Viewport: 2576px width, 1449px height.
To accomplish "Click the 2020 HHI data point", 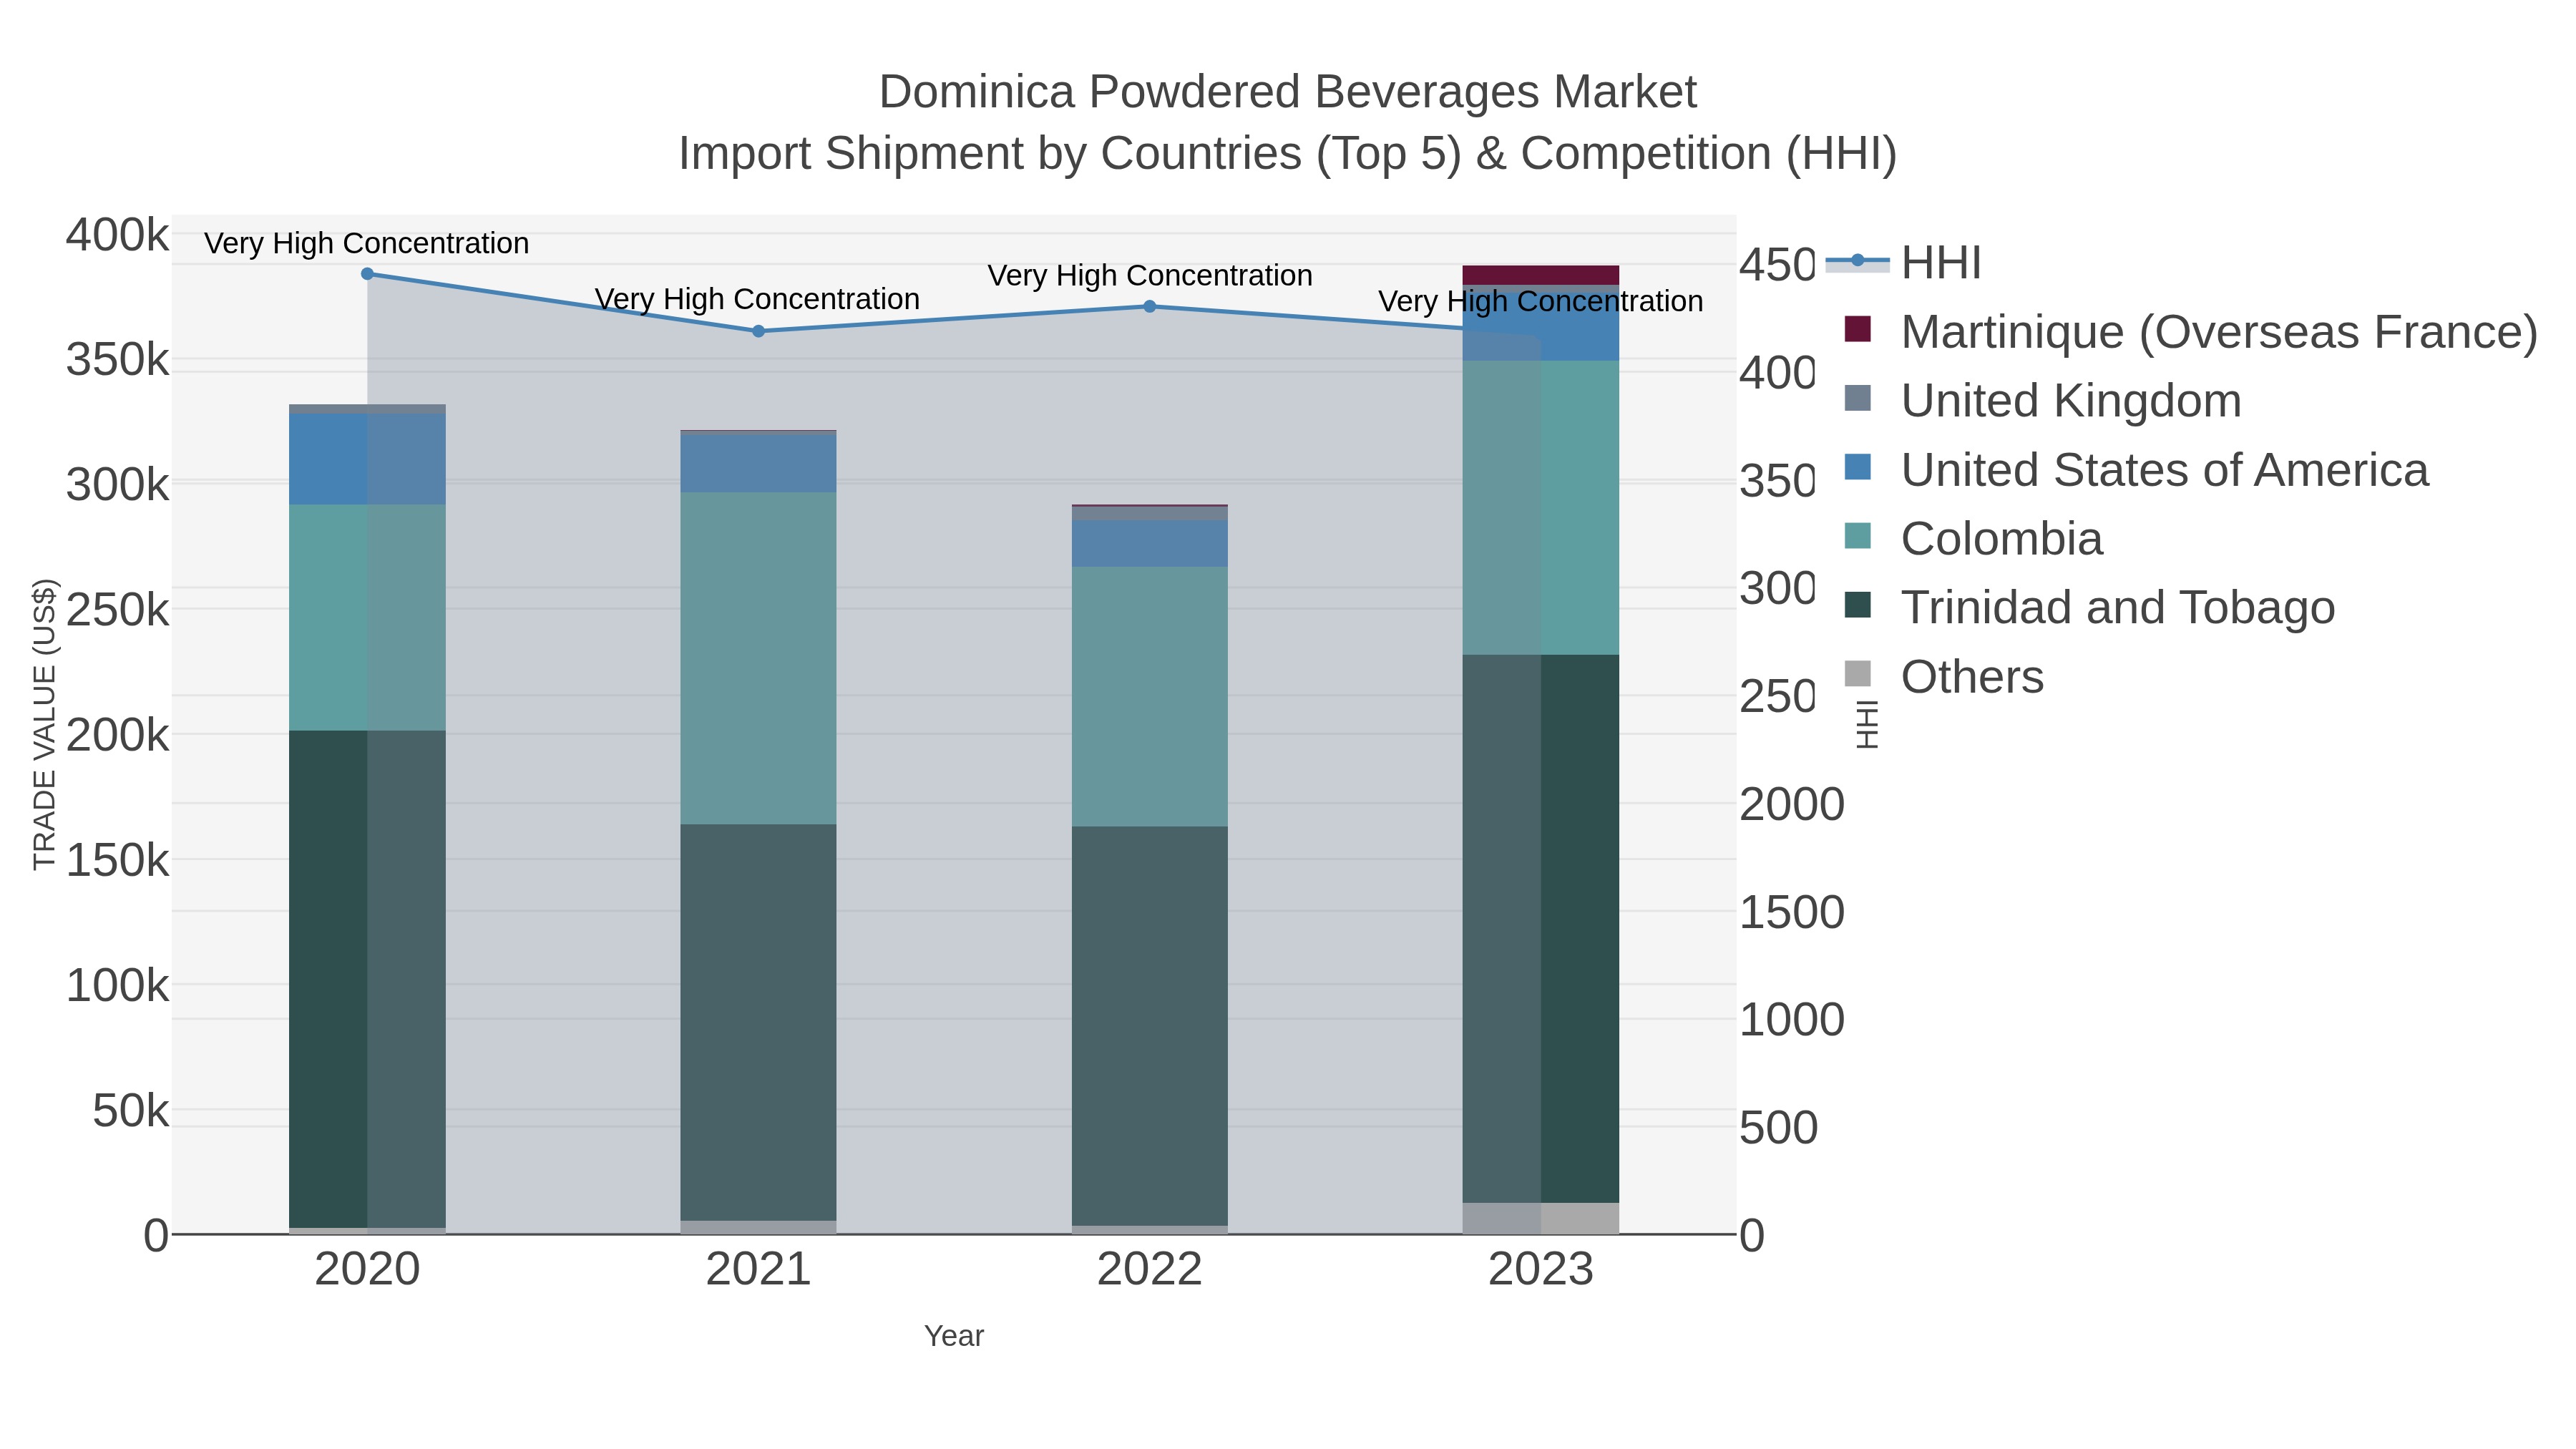I will [x=367, y=274].
